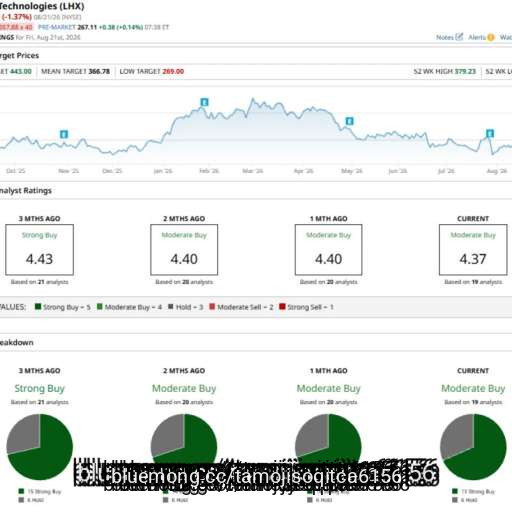Click the 4.40 rating box for 2 MTHS AGO
Screen dimensions: 512x512
click(x=184, y=250)
